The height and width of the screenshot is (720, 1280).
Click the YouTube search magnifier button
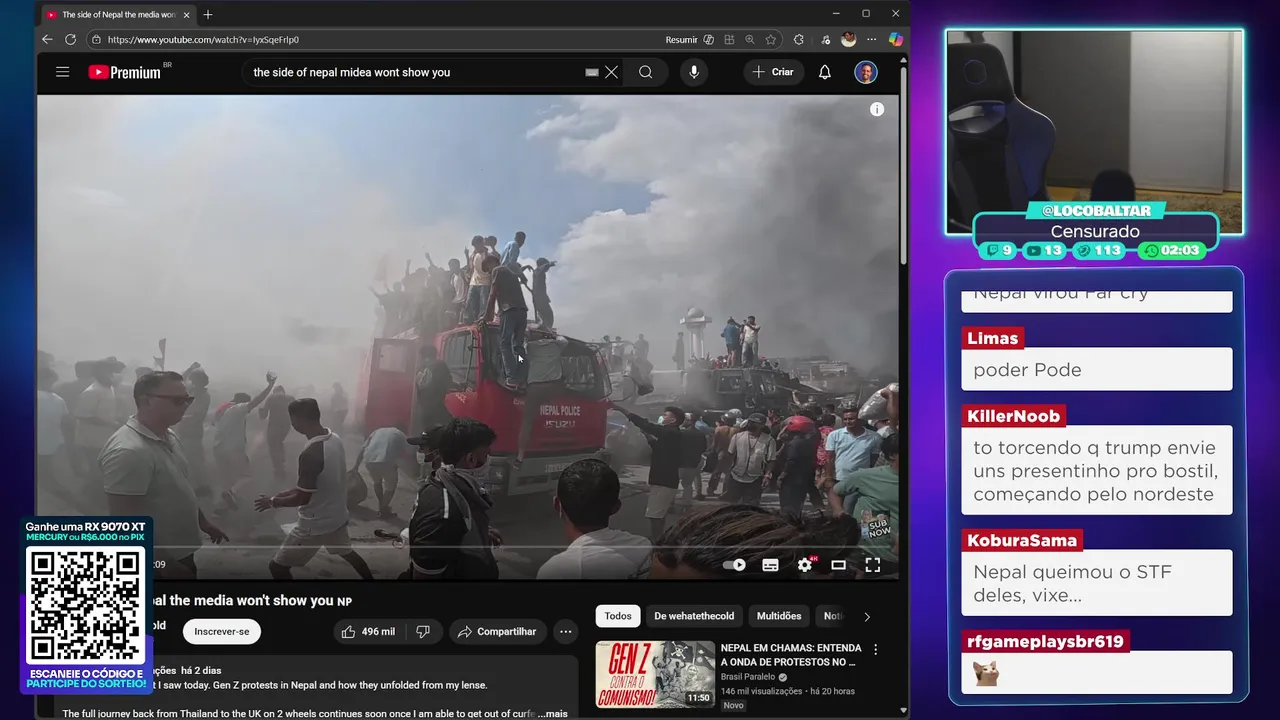coord(646,72)
